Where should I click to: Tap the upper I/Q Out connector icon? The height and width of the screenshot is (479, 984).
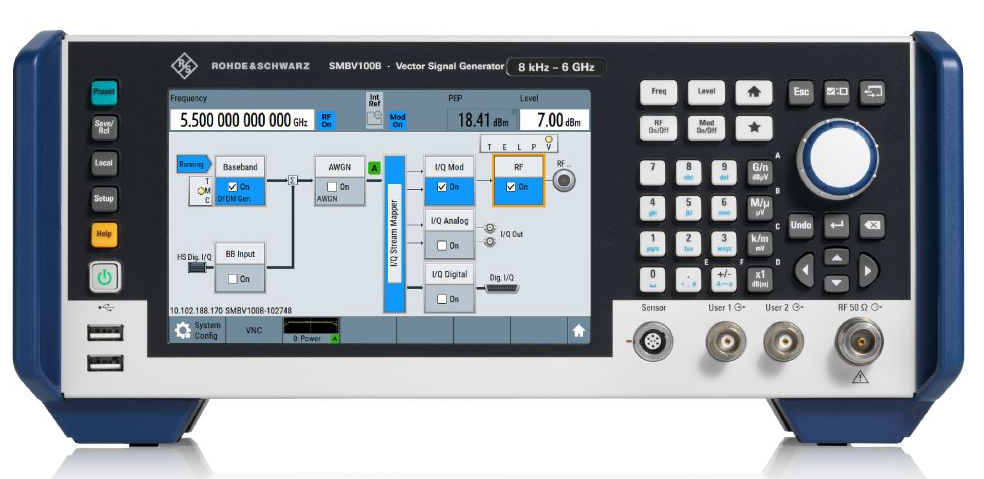(490, 228)
